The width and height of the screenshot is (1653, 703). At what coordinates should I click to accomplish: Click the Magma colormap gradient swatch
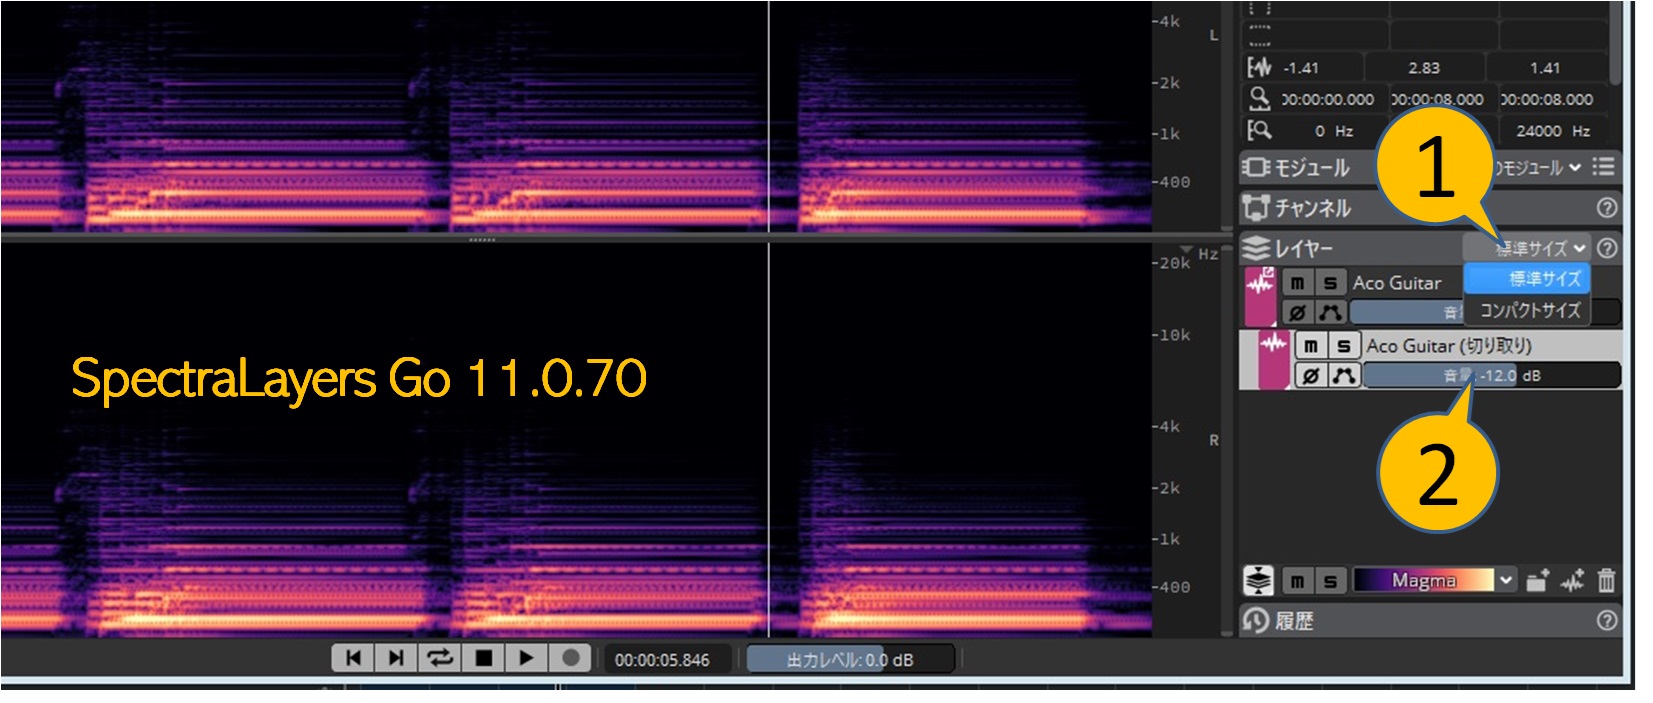click(1423, 581)
